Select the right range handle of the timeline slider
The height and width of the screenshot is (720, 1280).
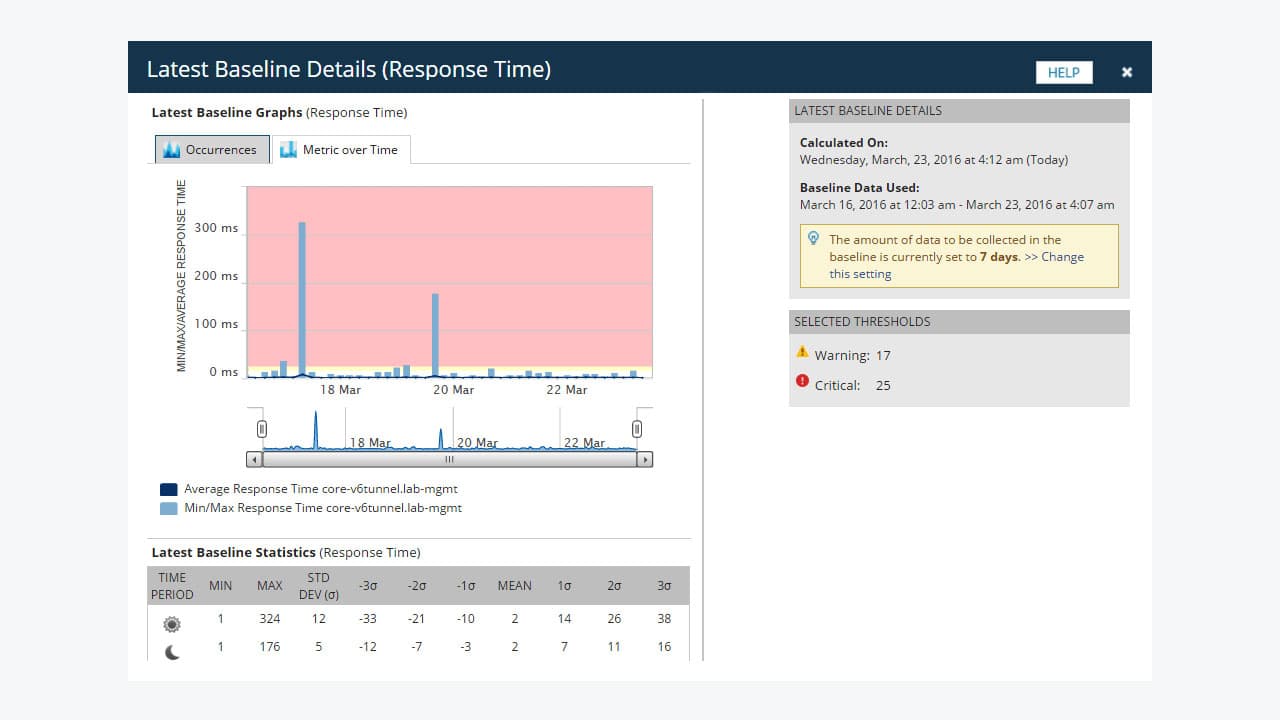(x=637, y=428)
